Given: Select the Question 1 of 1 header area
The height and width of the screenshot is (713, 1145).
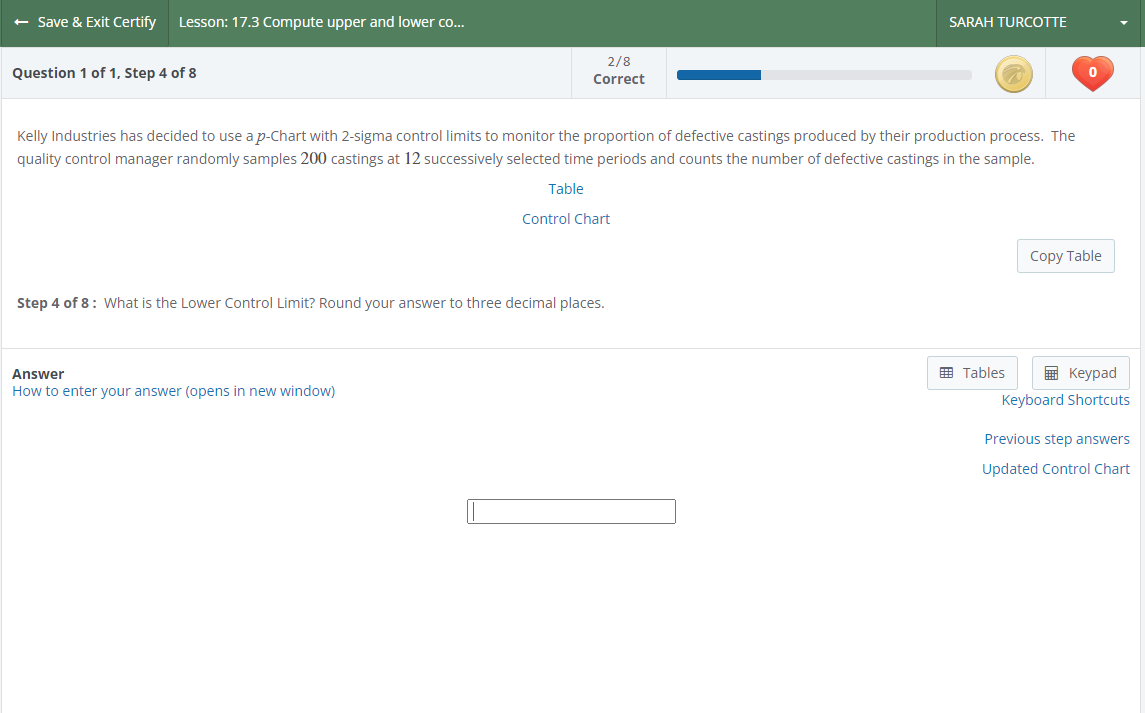Looking at the screenshot, I should (103, 72).
